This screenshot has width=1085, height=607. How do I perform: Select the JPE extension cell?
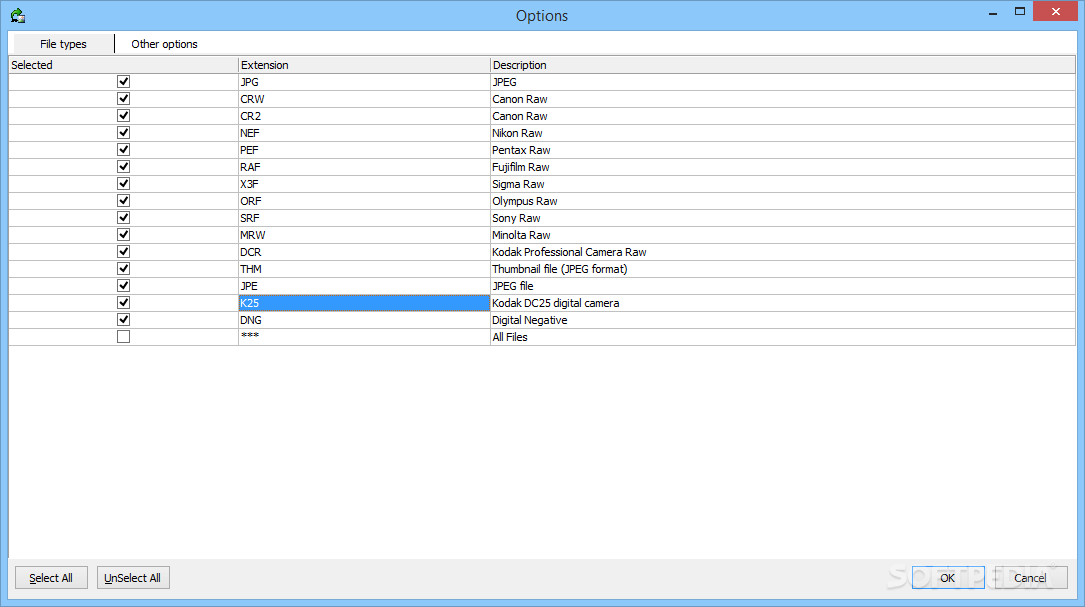364,286
